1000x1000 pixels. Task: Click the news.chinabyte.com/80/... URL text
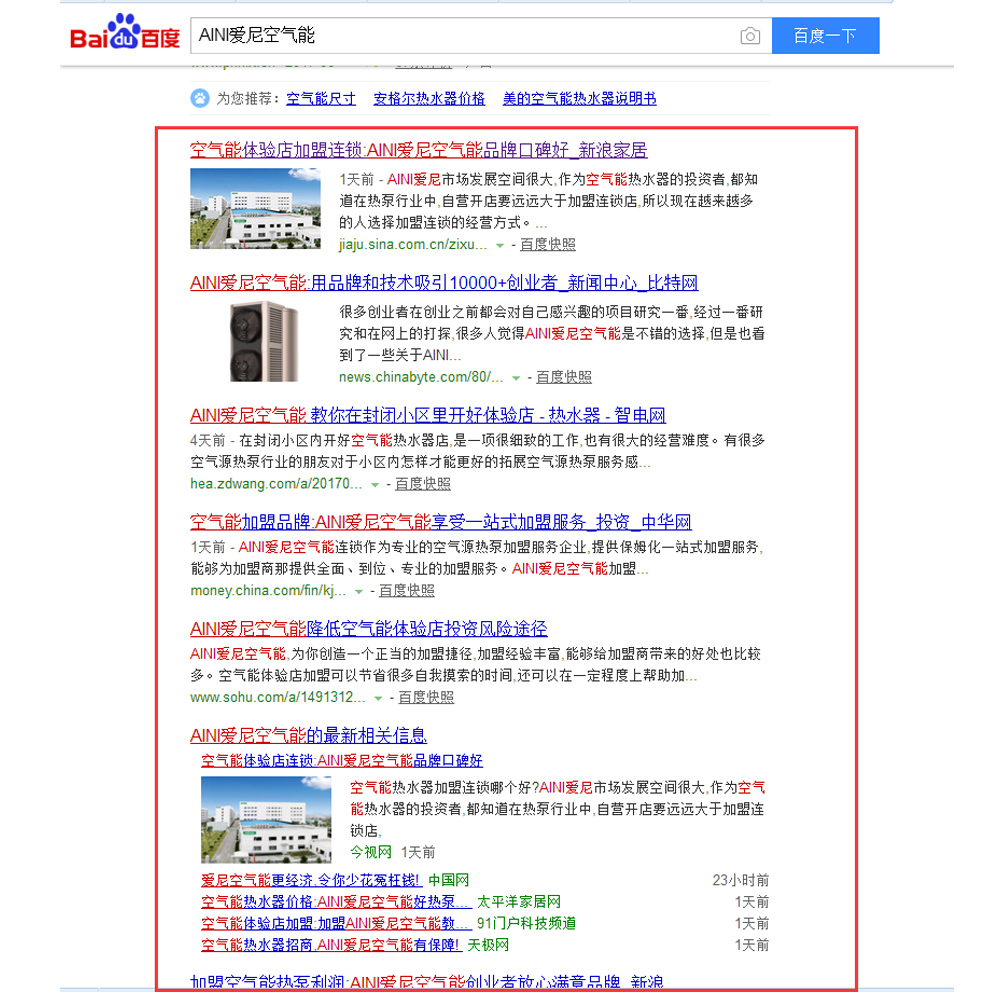coord(421,378)
